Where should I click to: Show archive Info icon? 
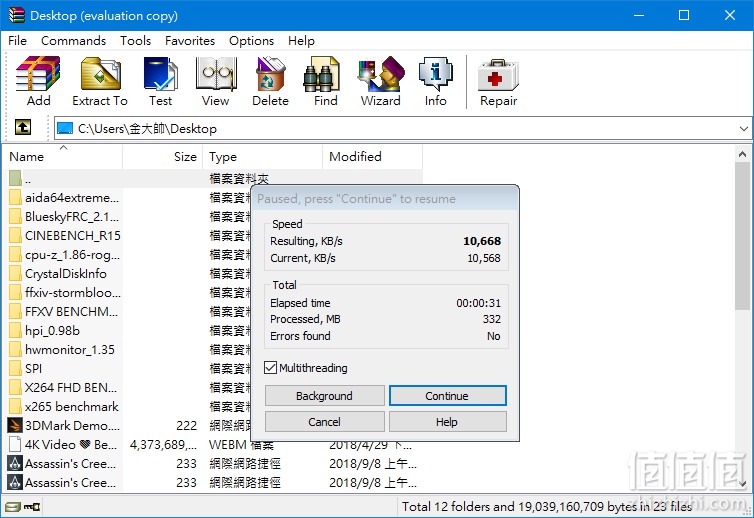[x=435, y=74]
